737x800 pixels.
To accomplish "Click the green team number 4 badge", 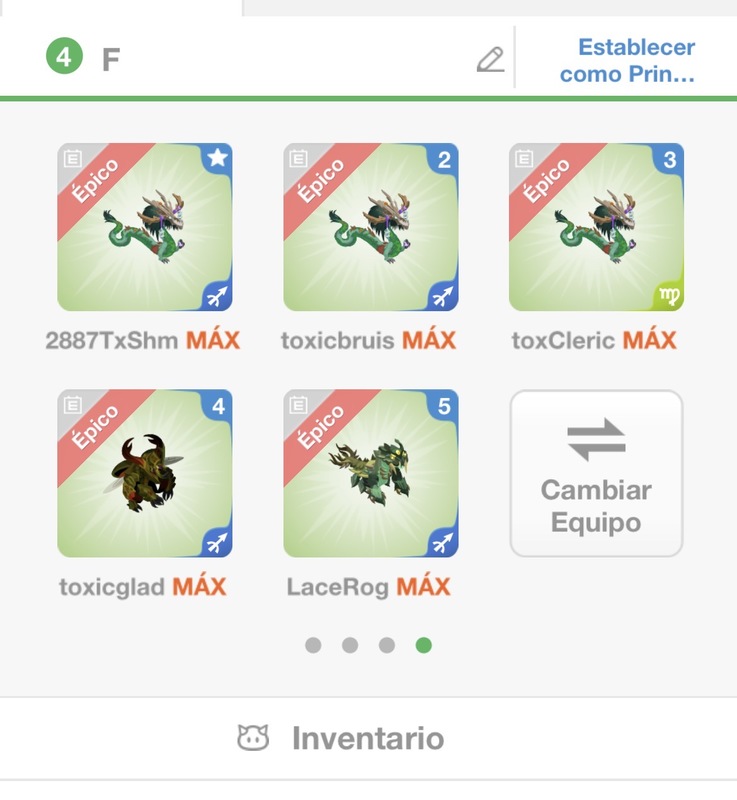I will pyautogui.click(x=64, y=57).
